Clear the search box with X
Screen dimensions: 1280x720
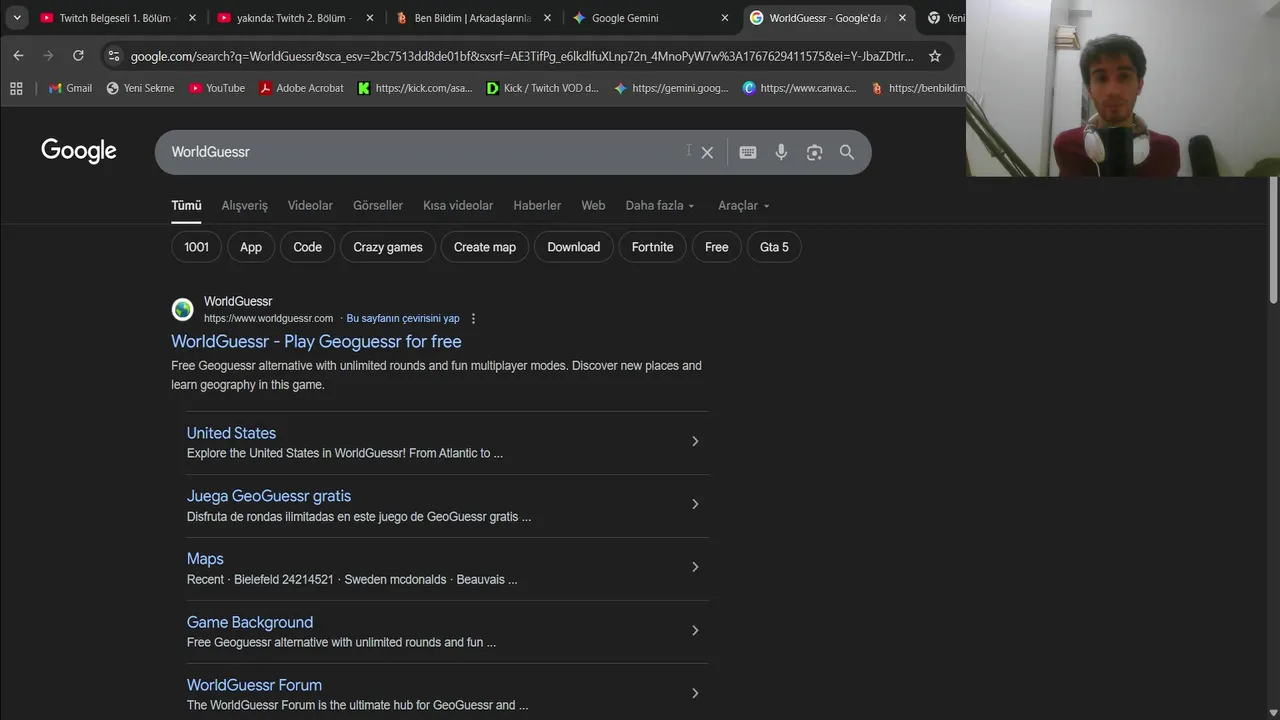[x=707, y=152]
